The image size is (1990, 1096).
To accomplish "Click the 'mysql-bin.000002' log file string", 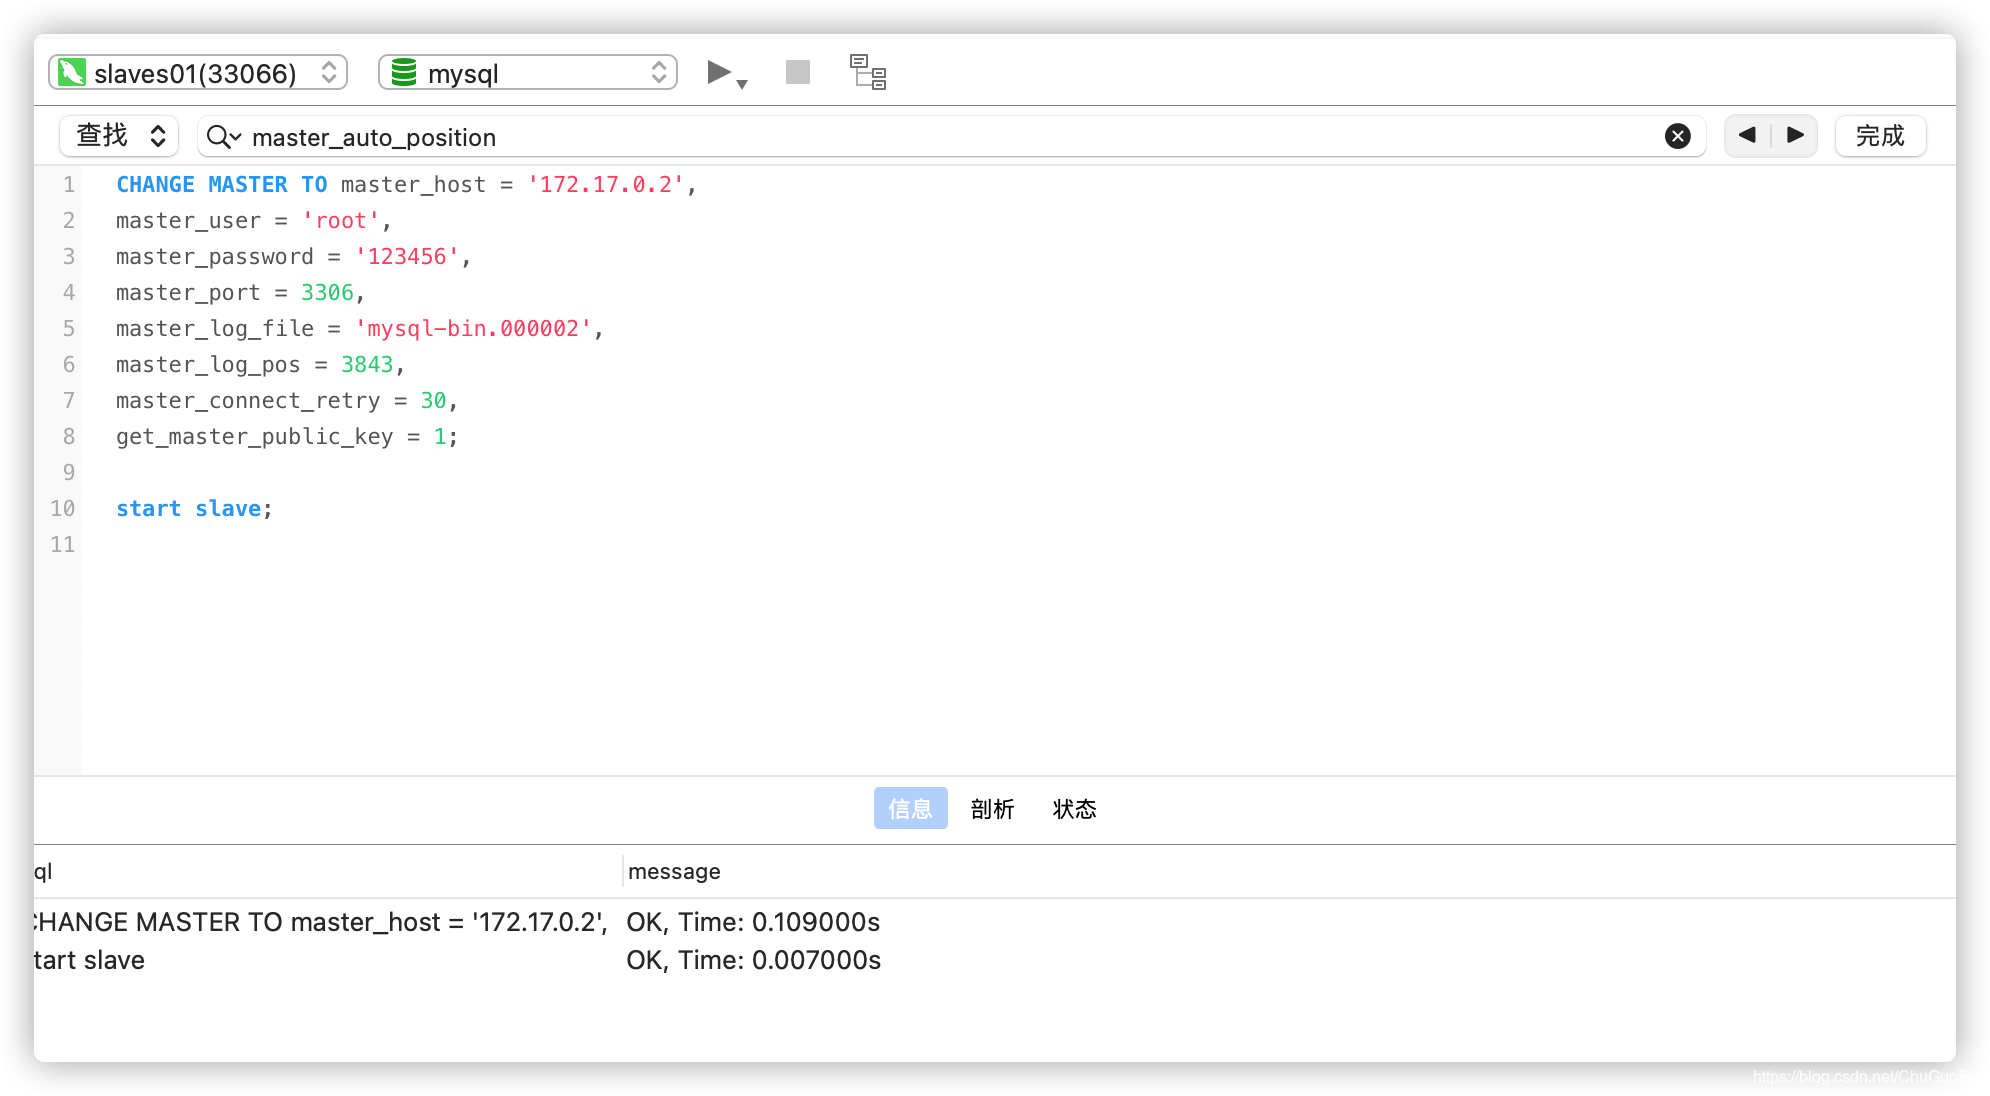I will pyautogui.click(x=473, y=328).
